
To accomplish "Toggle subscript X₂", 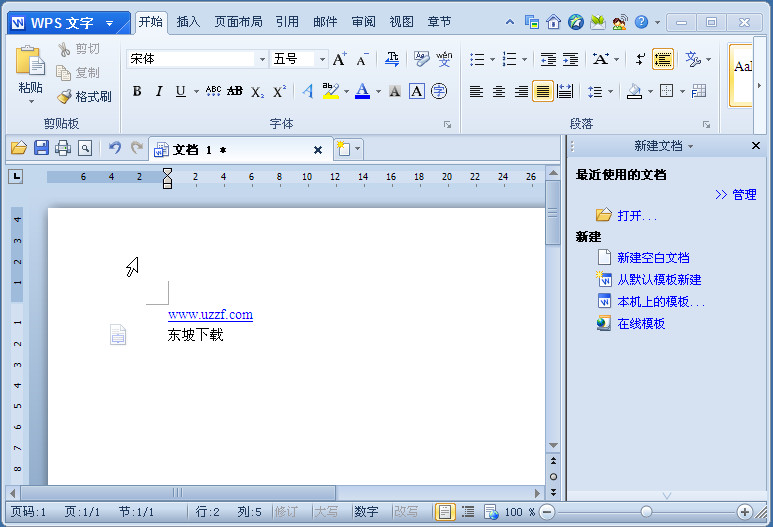I will (x=257, y=92).
